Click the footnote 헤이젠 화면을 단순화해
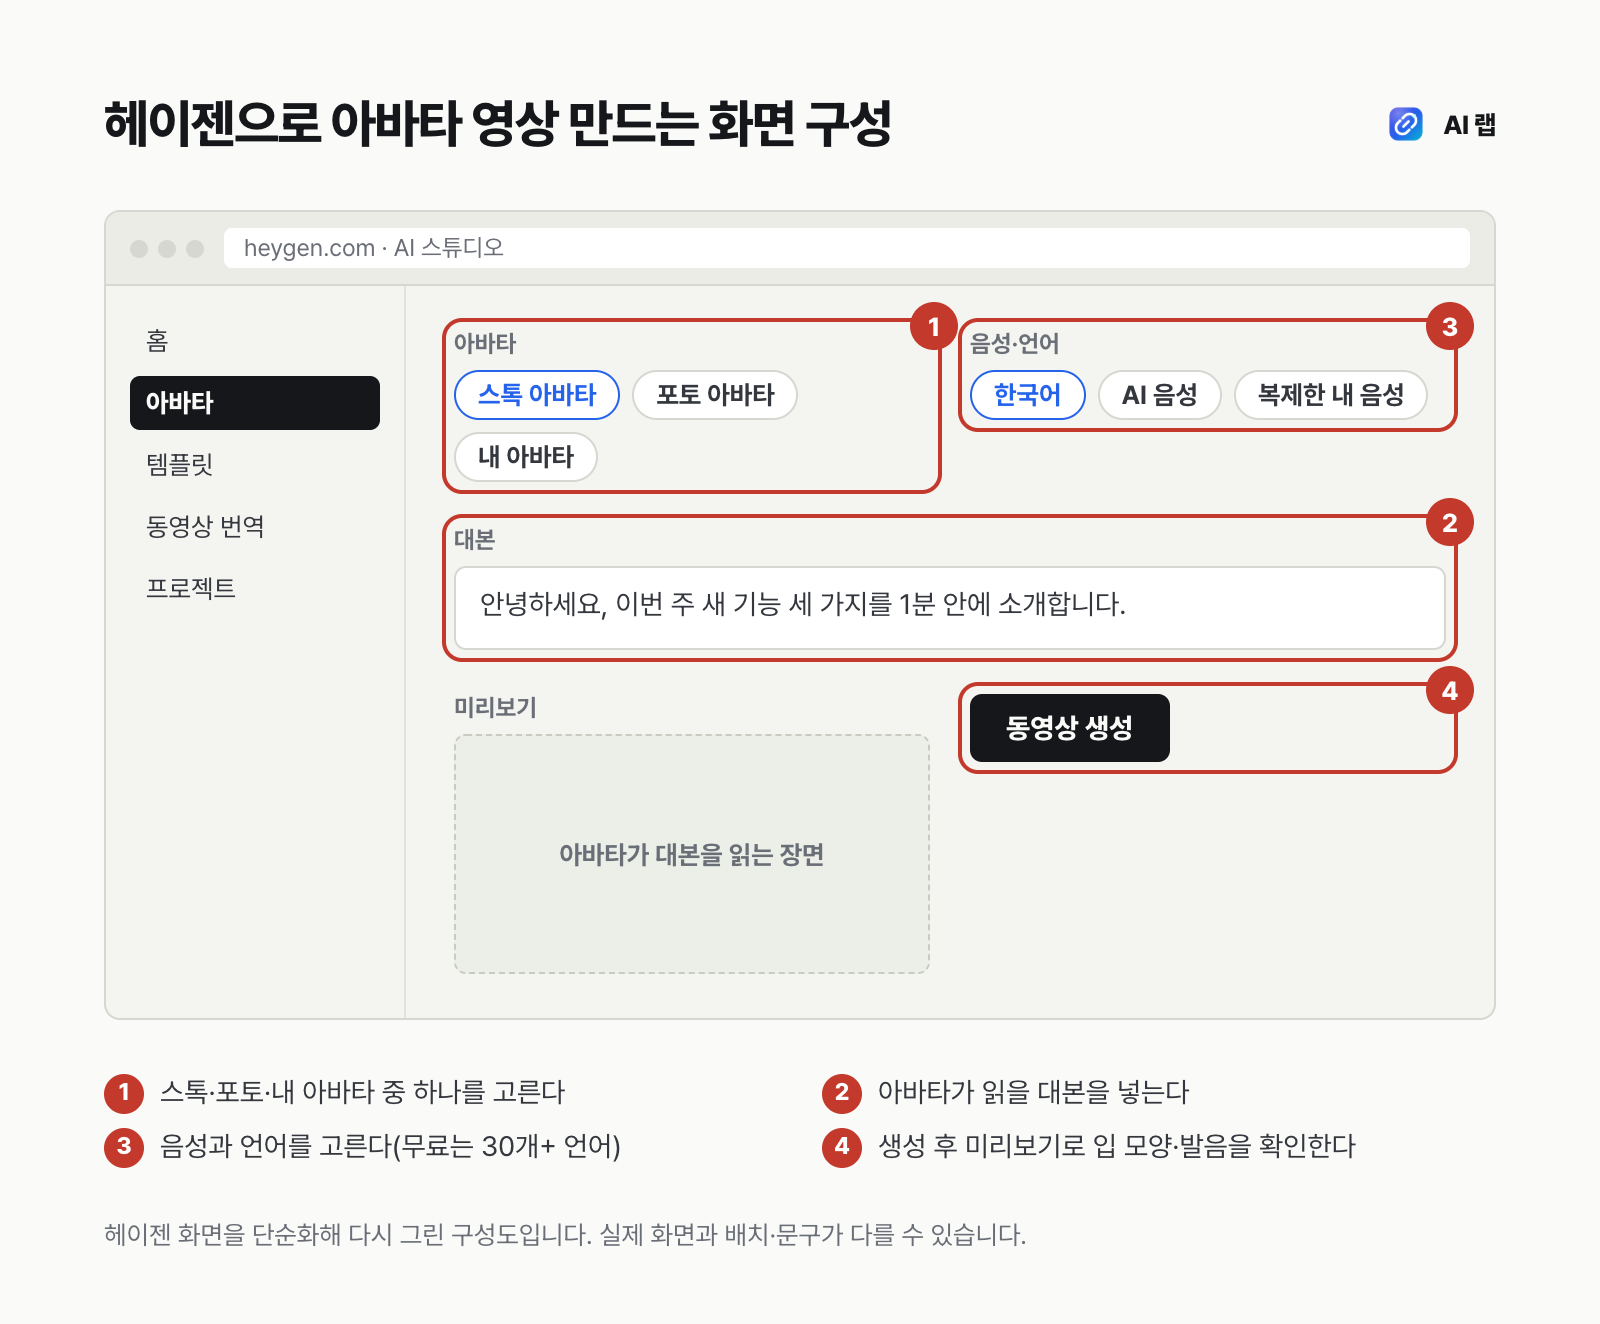Screen dimensions: 1600x1324 tap(565, 1235)
